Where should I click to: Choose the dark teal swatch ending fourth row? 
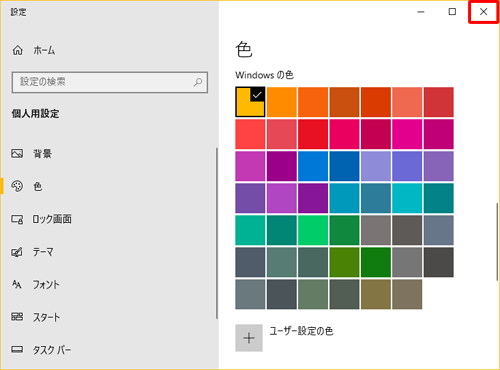439,198
